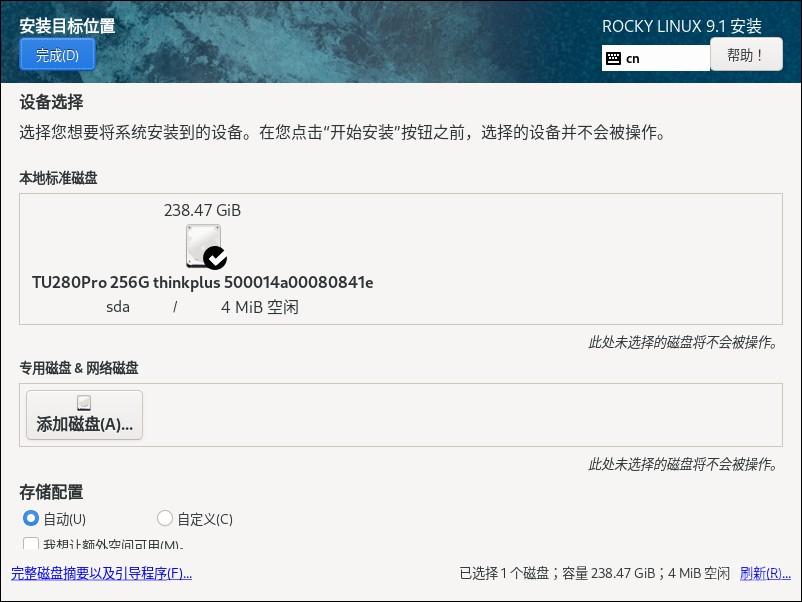Screen dimensions: 802x602
Task: Choose the 自定义(C) custom storage radio
Action: pos(165,519)
